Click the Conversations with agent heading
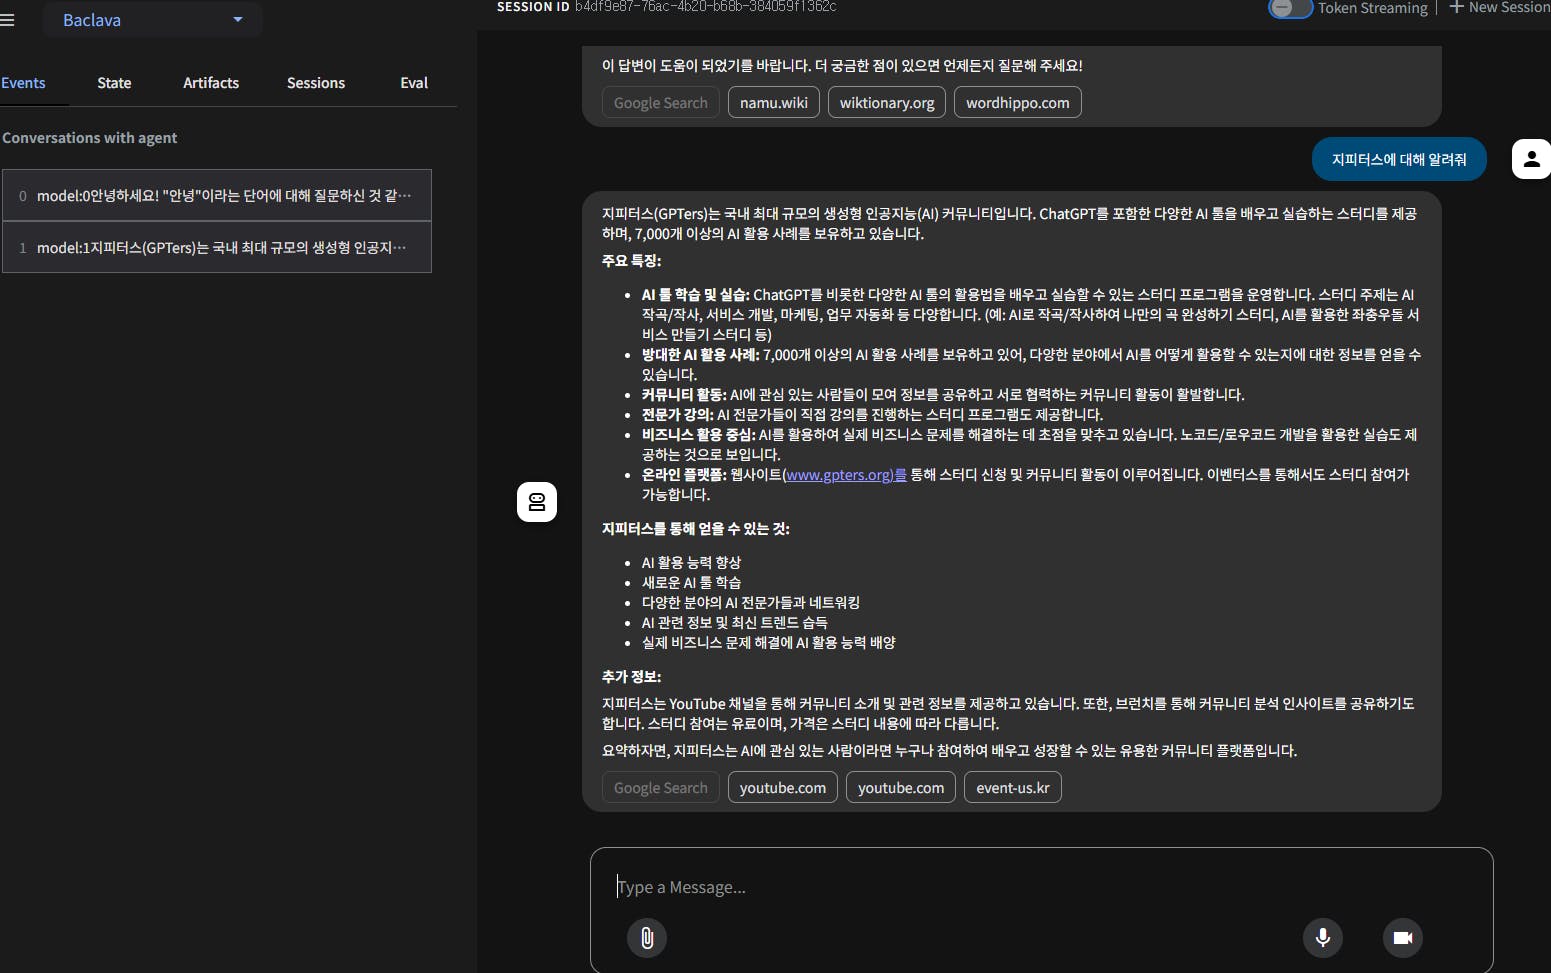Viewport: 1551px width, 973px height. coord(89,138)
